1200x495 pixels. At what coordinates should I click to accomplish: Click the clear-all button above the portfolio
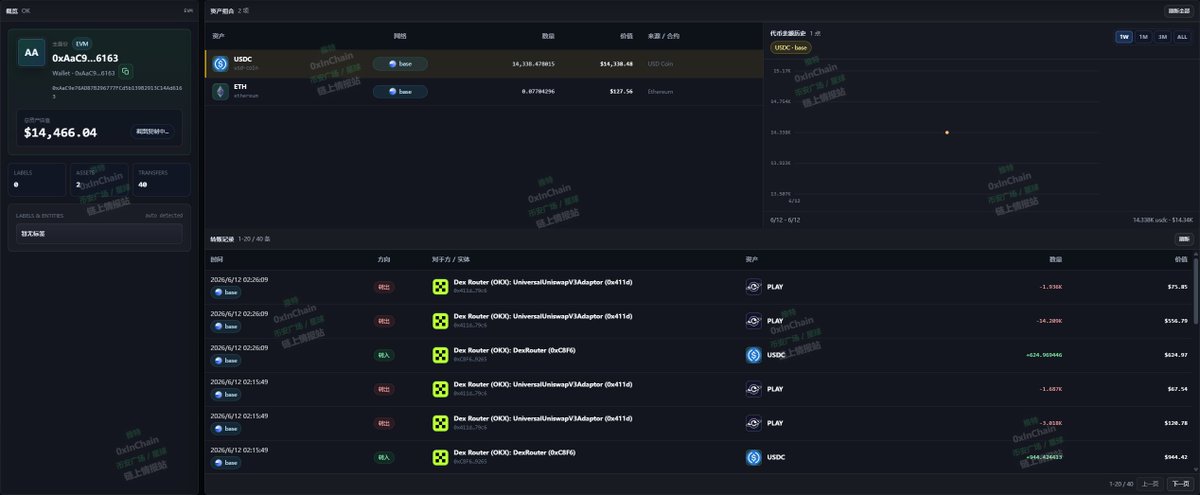(1179, 11)
